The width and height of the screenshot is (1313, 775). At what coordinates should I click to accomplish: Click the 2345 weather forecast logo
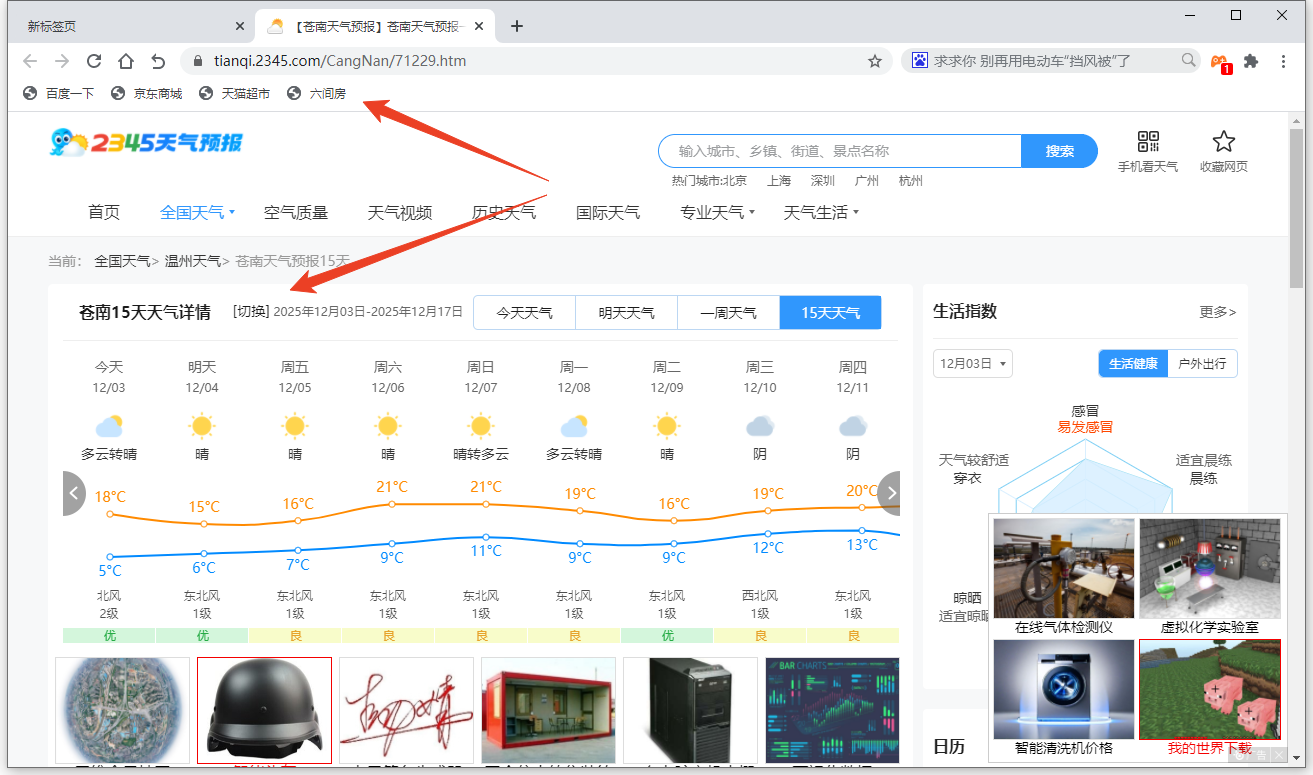tap(146, 142)
